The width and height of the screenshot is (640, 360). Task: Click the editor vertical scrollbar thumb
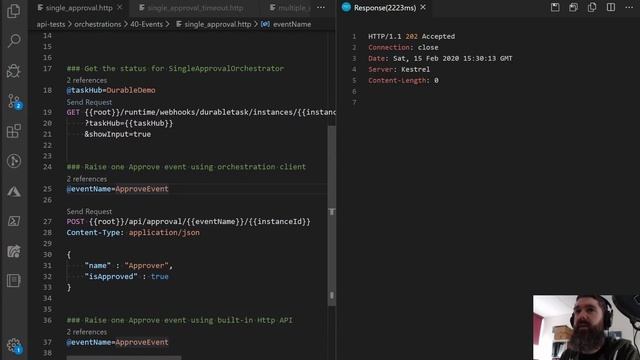[331, 216]
